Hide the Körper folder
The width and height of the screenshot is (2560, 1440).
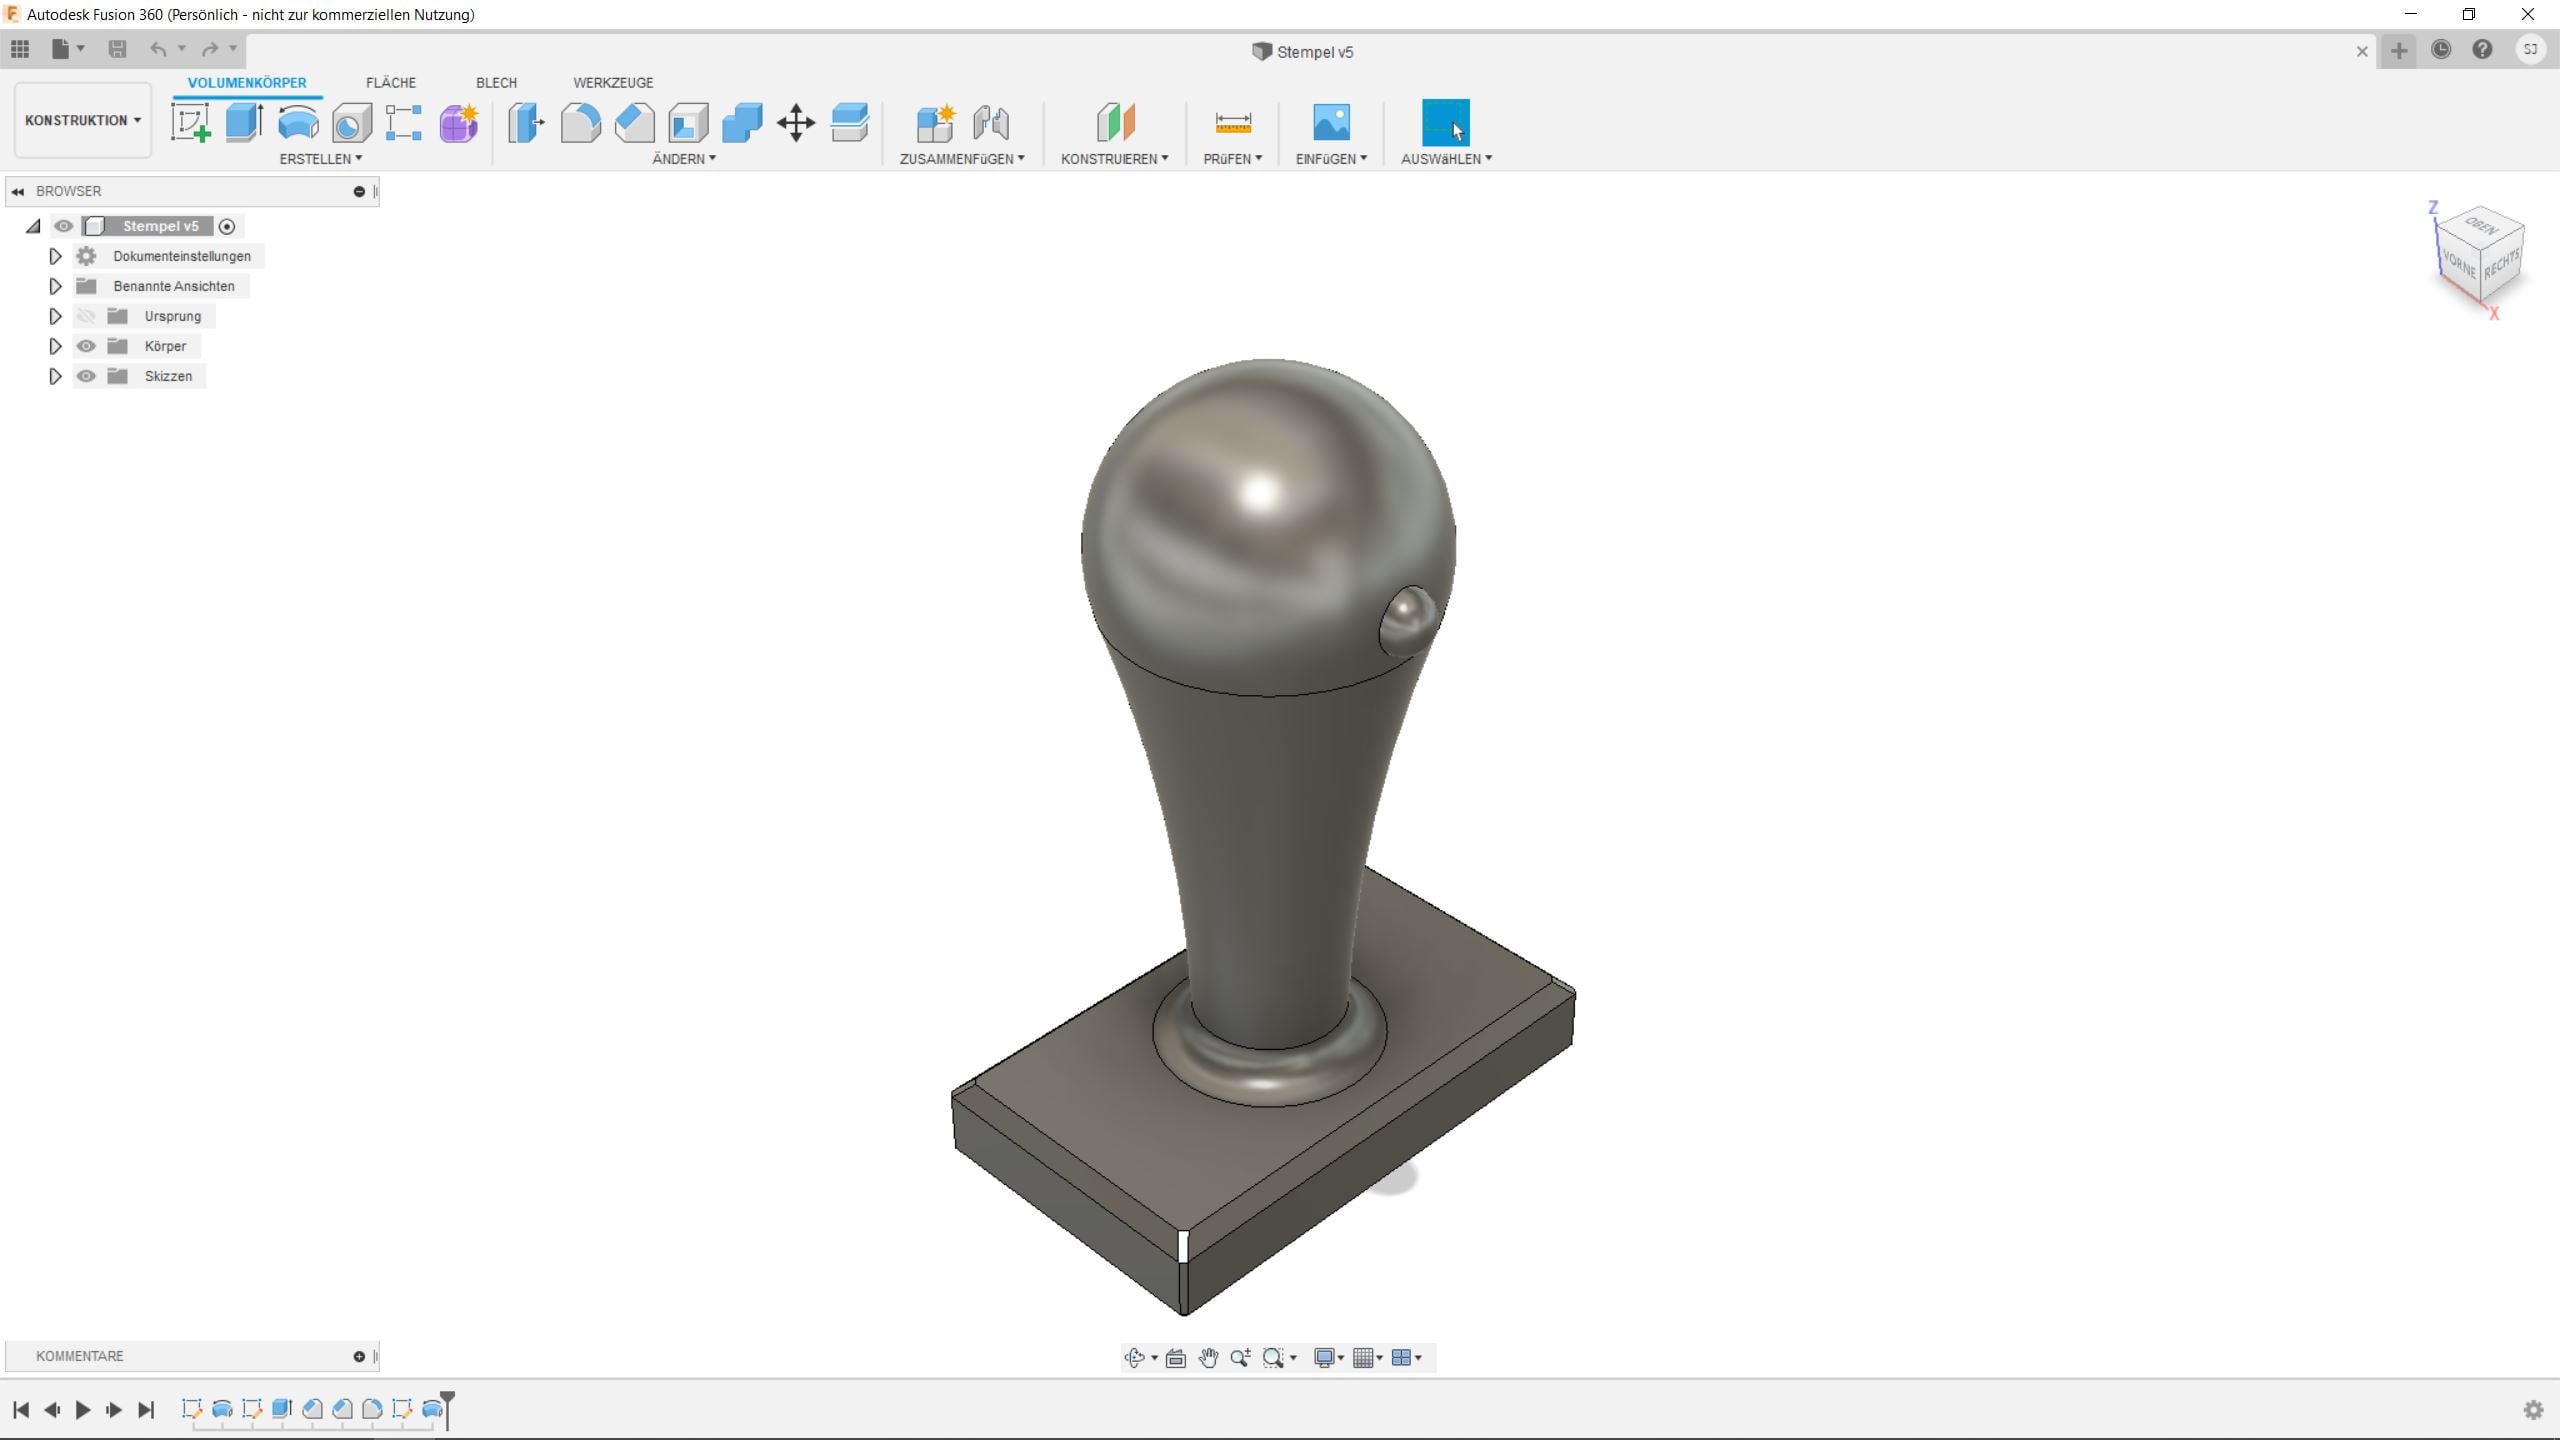[x=86, y=346]
